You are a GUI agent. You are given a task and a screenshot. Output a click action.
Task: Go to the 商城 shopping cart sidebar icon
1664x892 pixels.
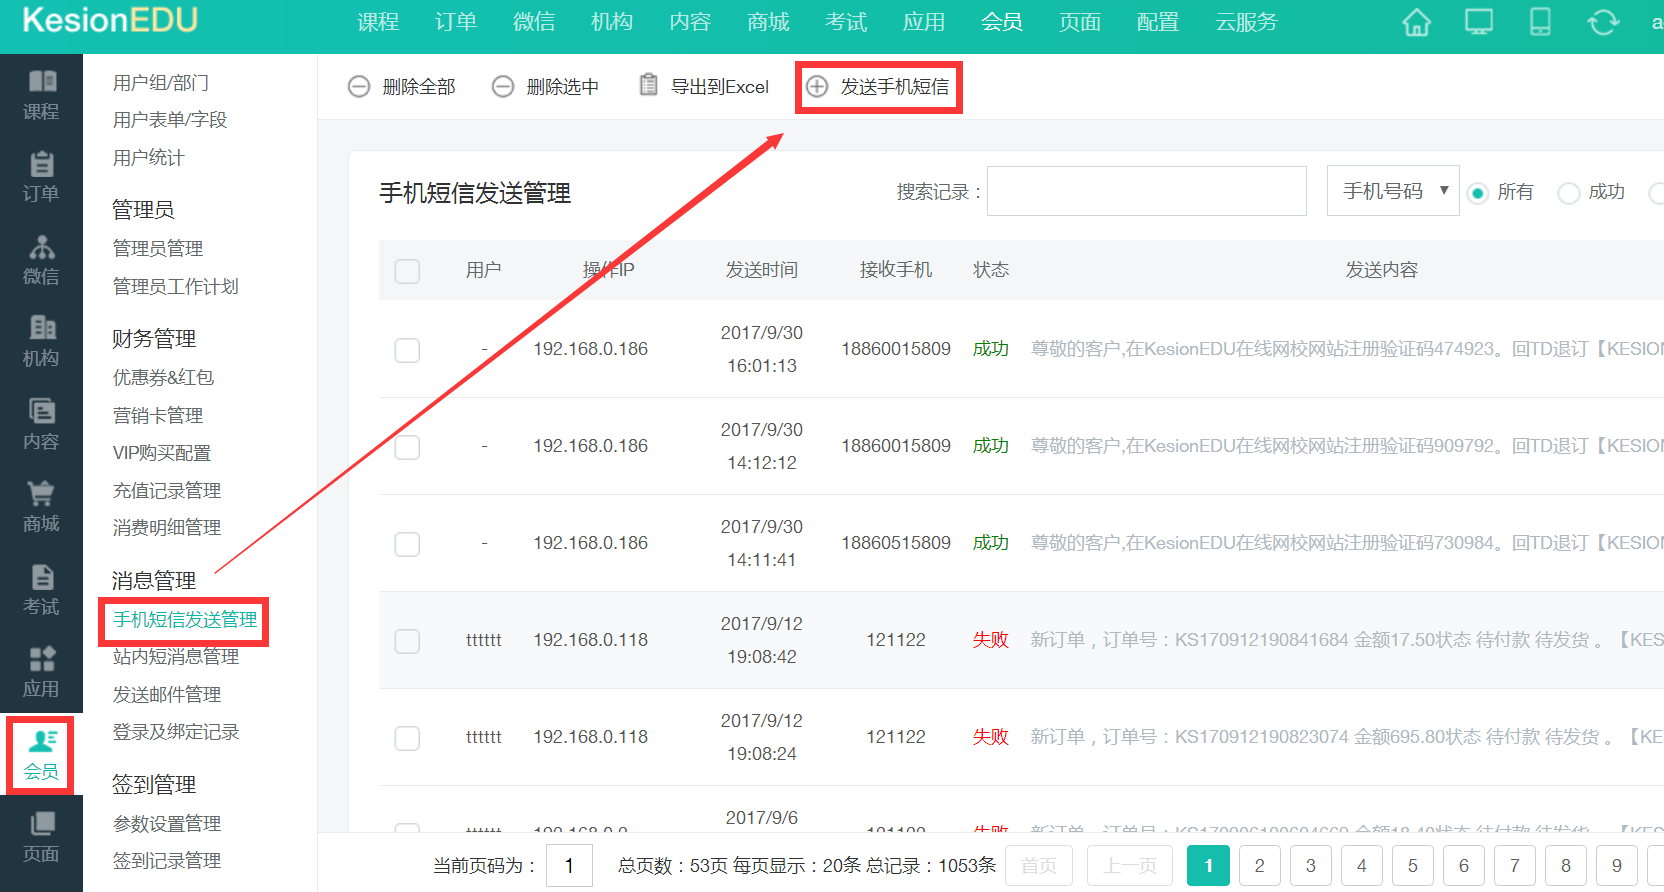tap(41, 507)
